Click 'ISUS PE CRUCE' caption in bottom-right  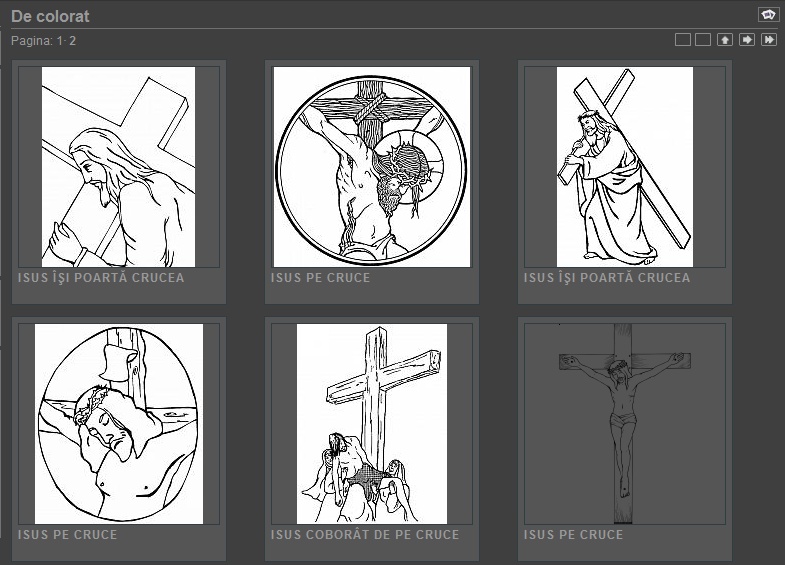pos(573,535)
